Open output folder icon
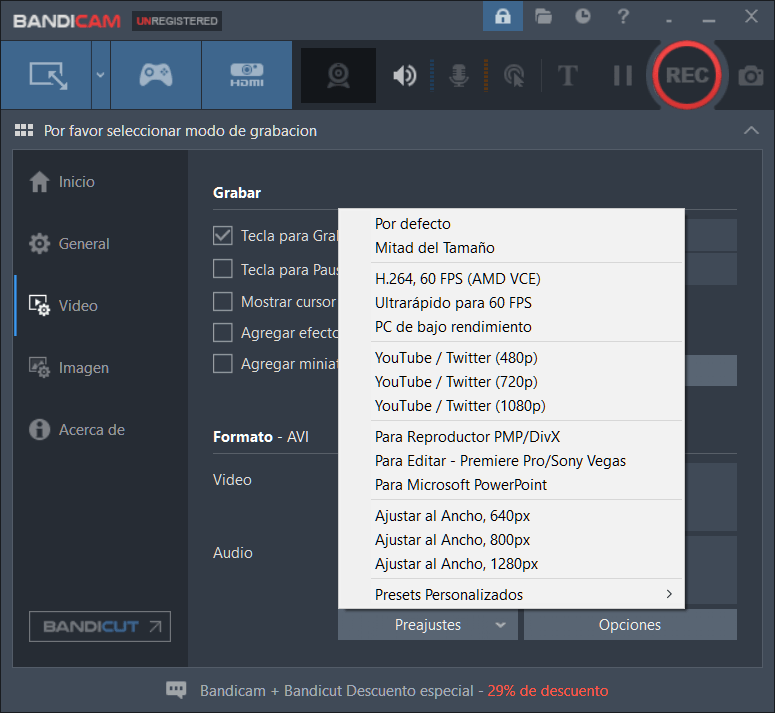Screen dimensions: 775x713 tap(543, 16)
